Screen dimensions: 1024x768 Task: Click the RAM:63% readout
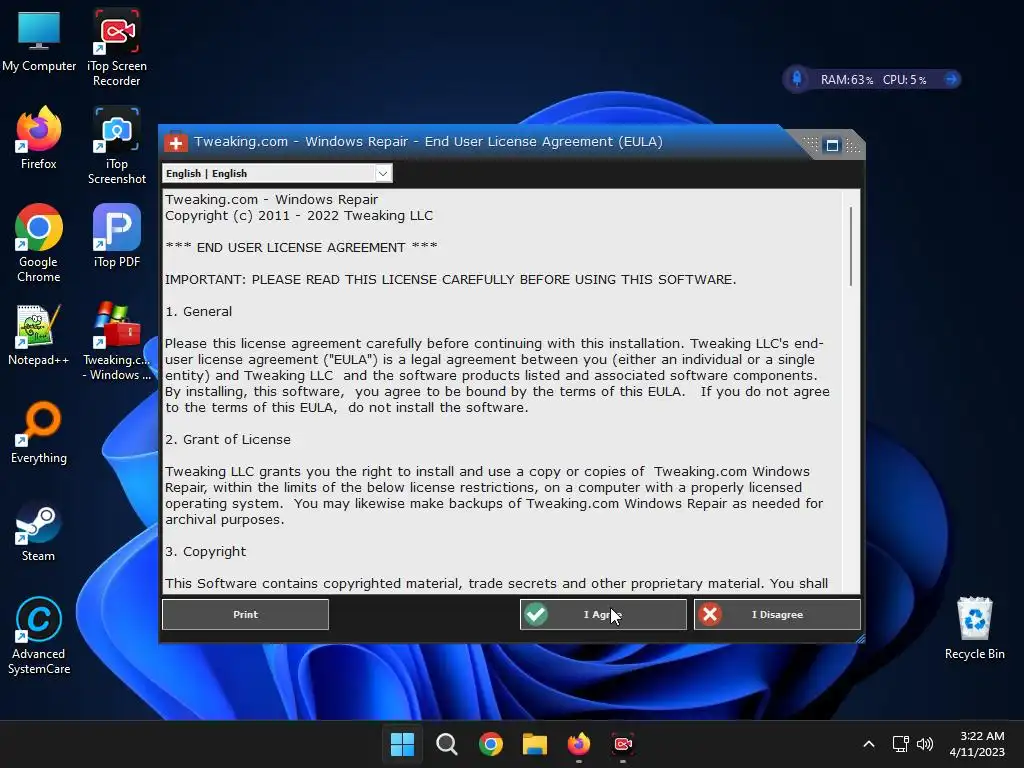pos(846,80)
